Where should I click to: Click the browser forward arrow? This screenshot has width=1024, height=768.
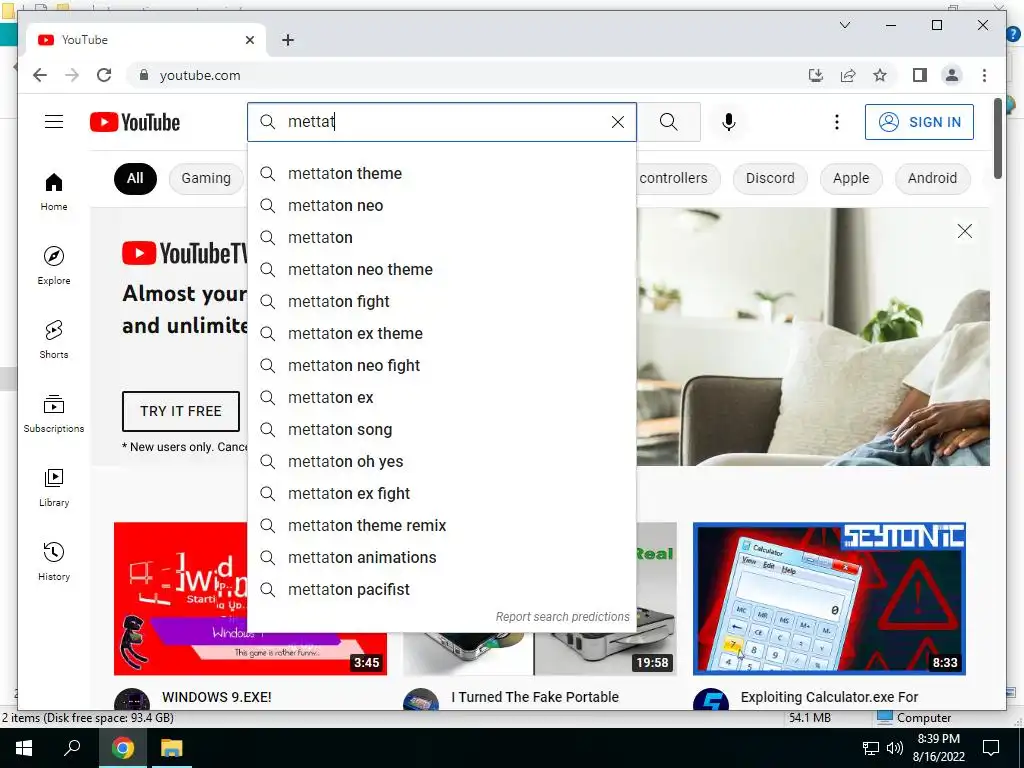(x=72, y=75)
